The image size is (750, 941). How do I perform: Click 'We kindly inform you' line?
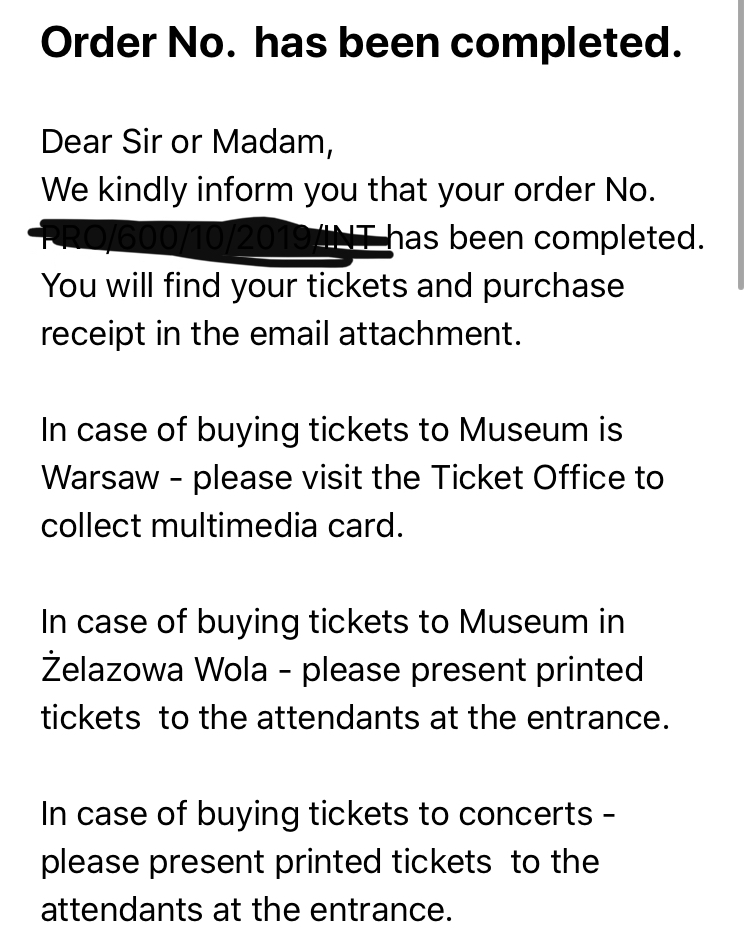(x=348, y=189)
